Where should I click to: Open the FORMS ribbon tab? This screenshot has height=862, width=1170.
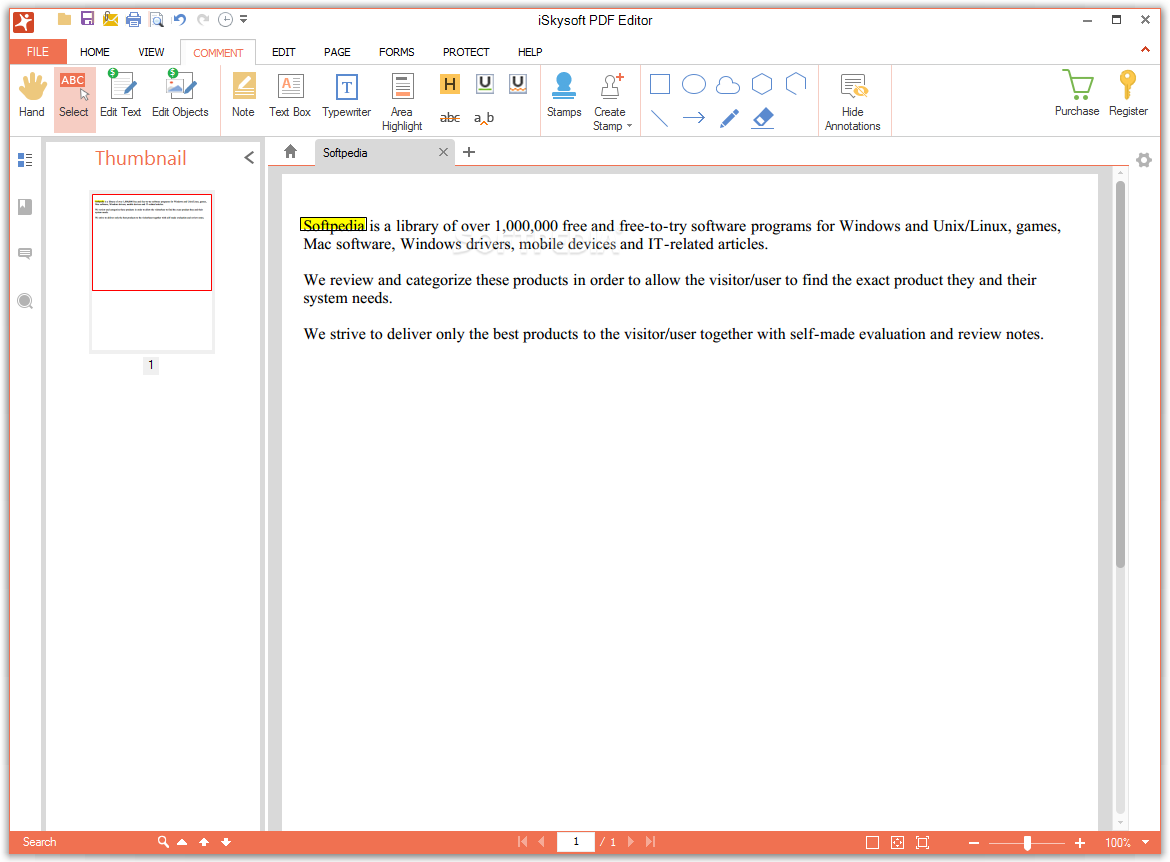[x=397, y=52]
